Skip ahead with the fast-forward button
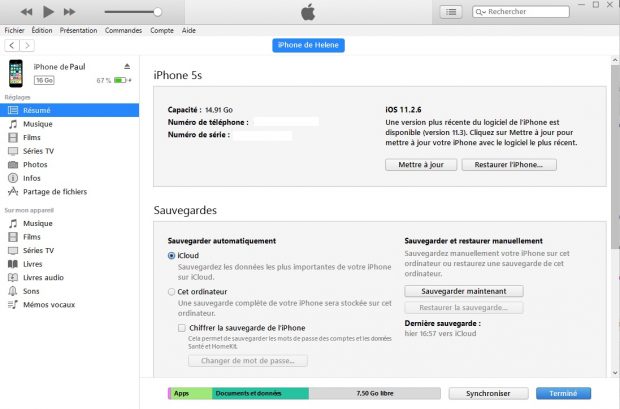The height and width of the screenshot is (409, 620). (x=69, y=12)
